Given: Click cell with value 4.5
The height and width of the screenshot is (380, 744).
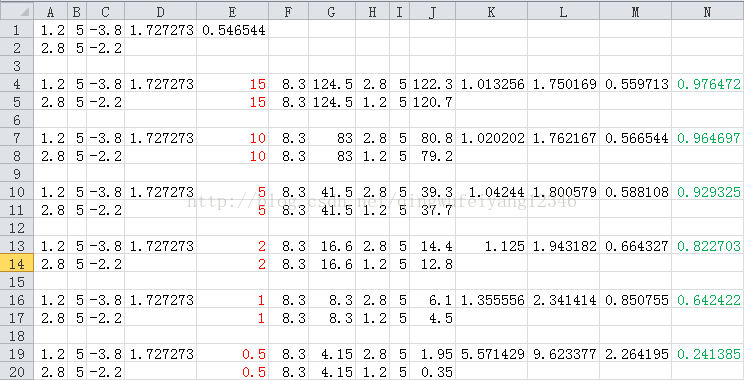Looking at the screenshot, I should pos(432,317).
